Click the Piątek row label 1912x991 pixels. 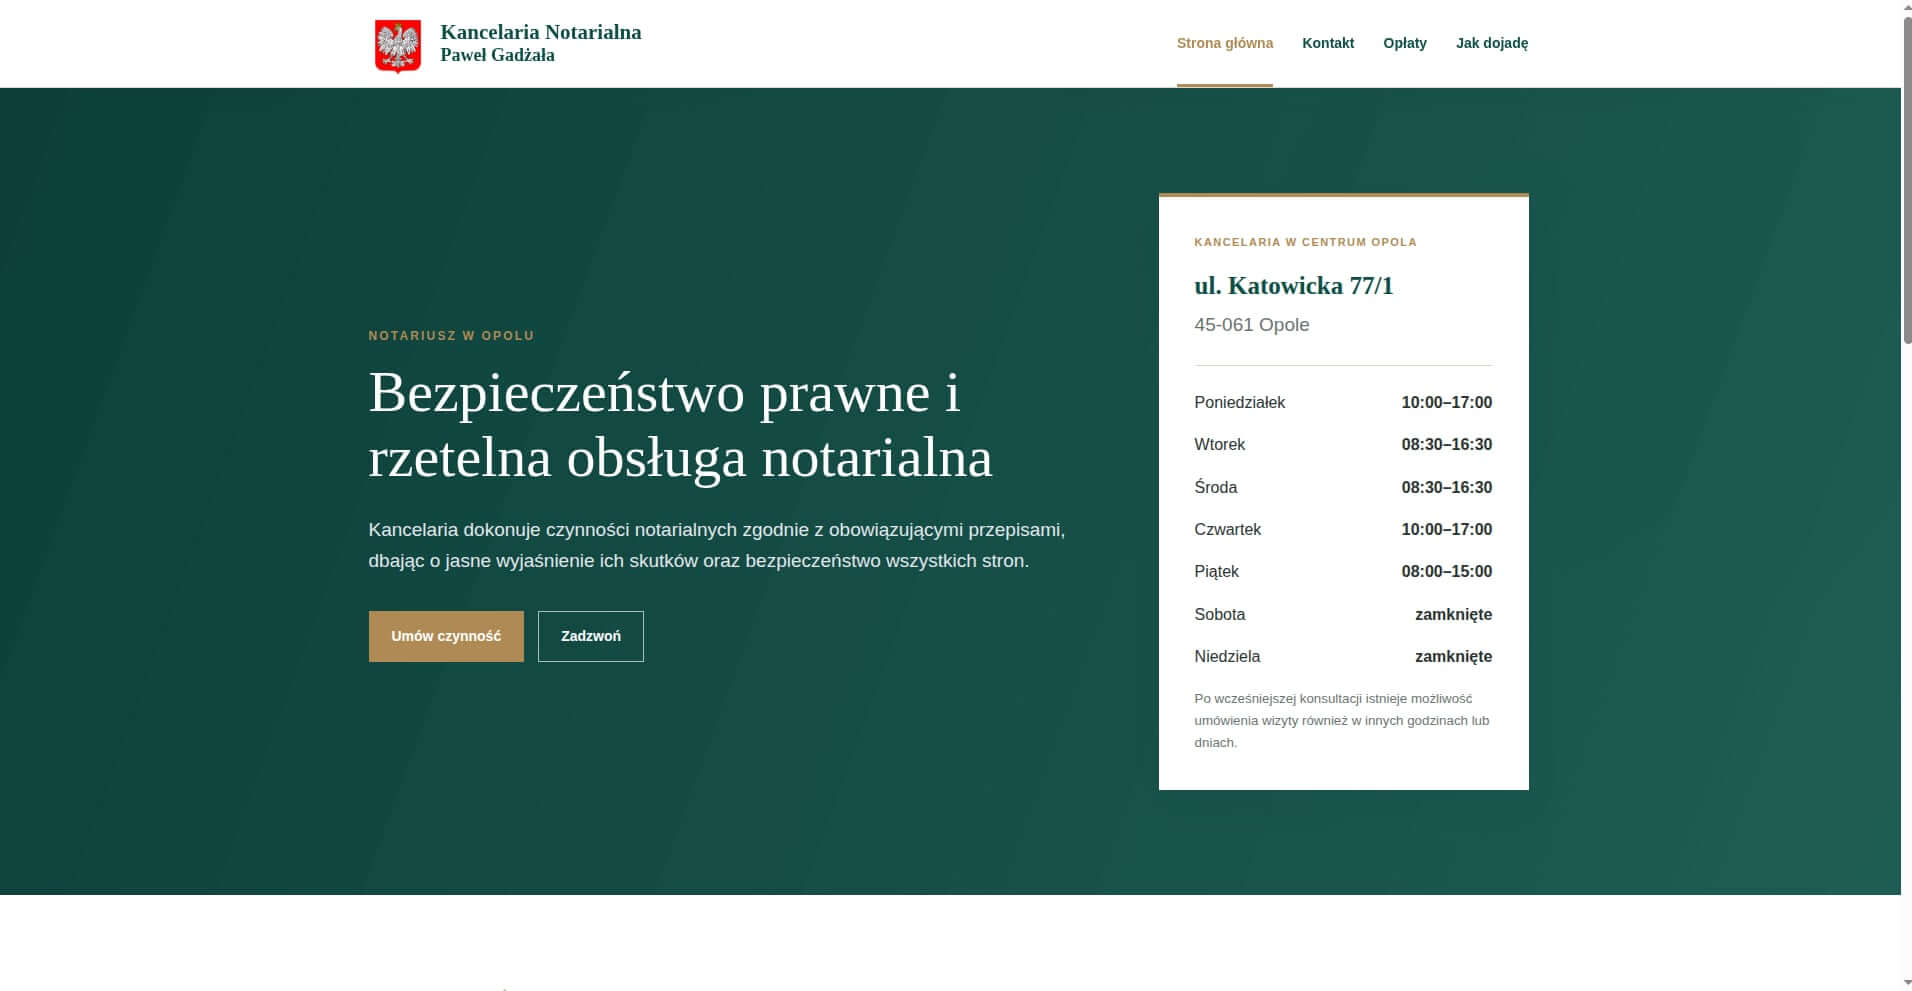1216,572
